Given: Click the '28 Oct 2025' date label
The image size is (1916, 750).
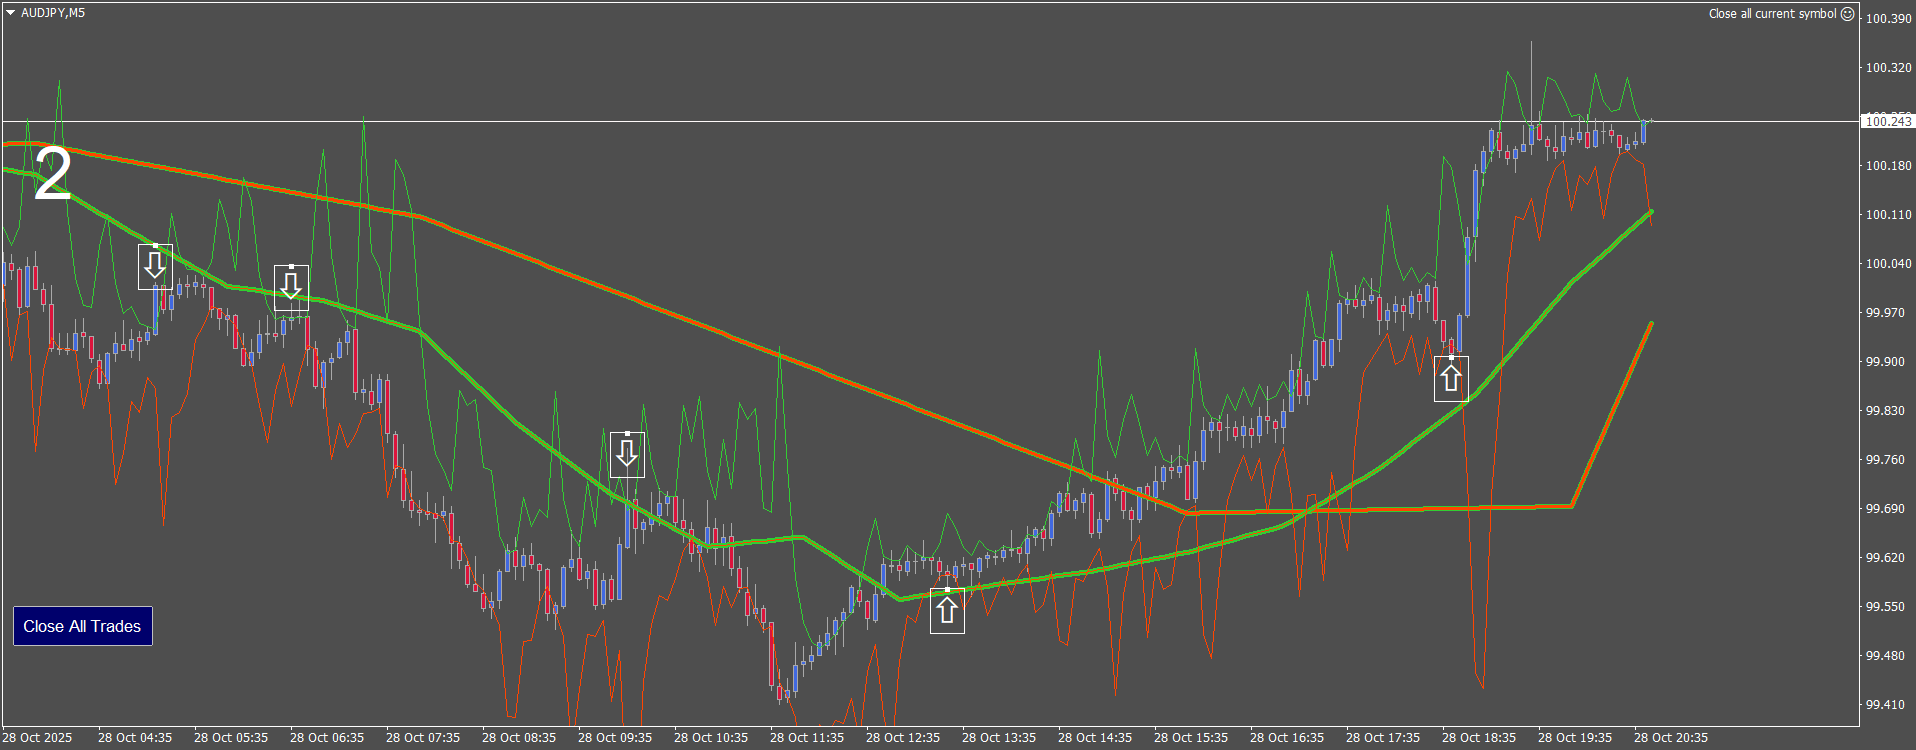Looking at the screenshot, I should 37,738.
